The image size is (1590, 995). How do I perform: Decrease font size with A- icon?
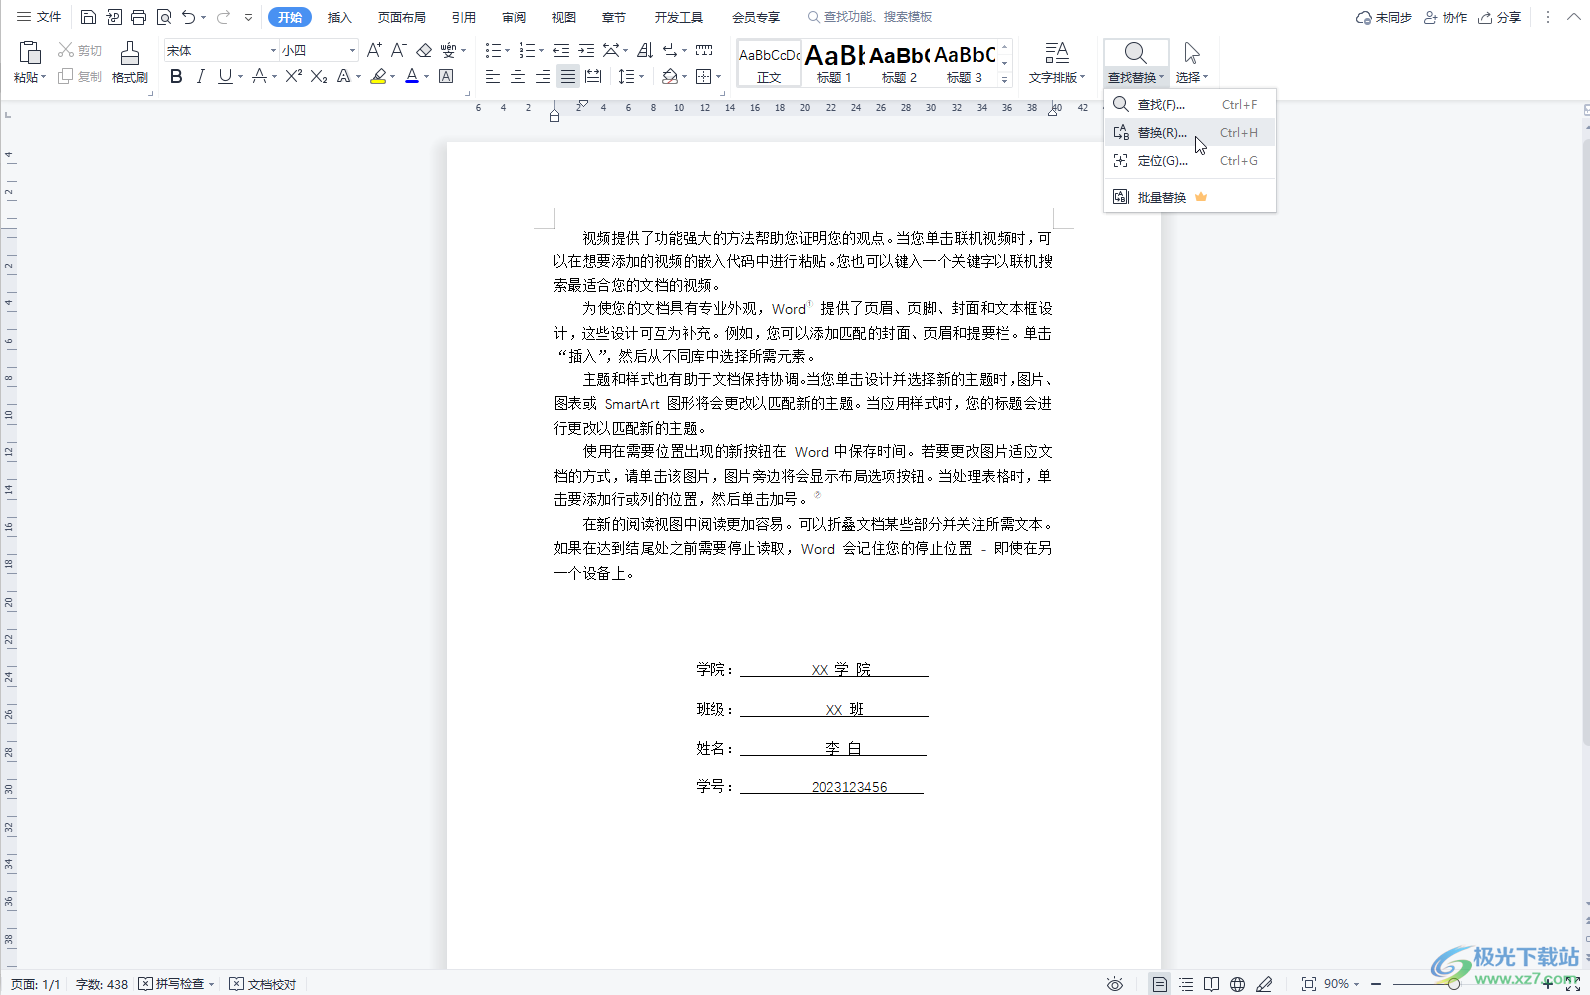pyautogui.click(x=398, y=50)
